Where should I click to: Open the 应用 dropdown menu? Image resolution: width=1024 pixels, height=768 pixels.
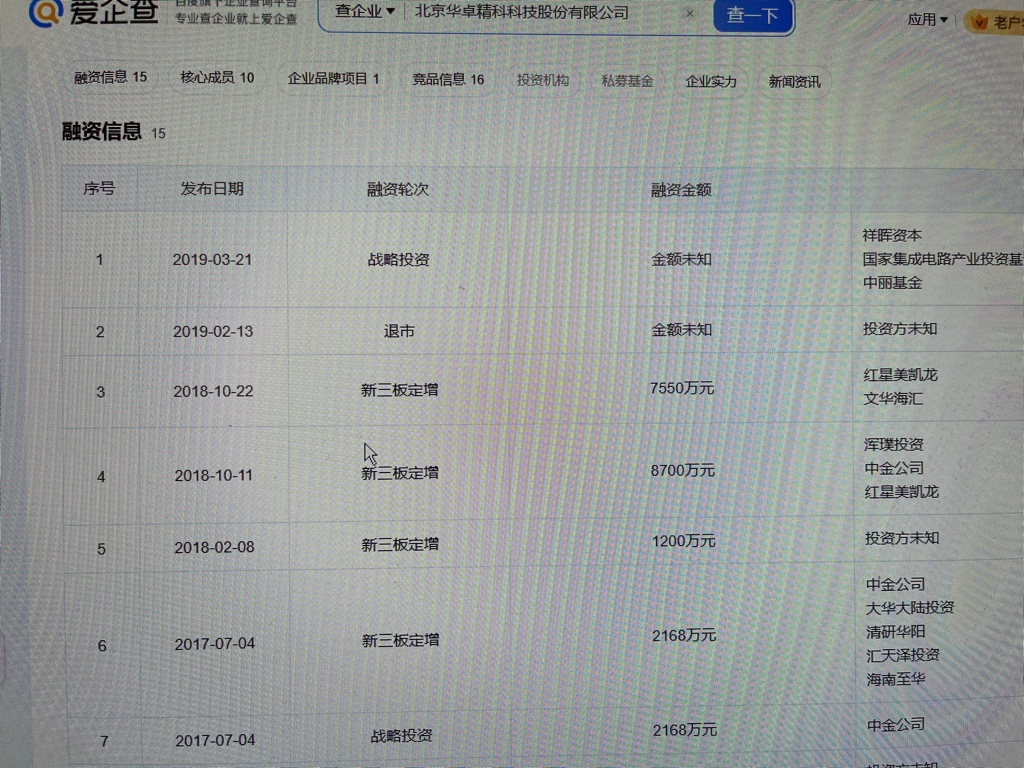927,20
